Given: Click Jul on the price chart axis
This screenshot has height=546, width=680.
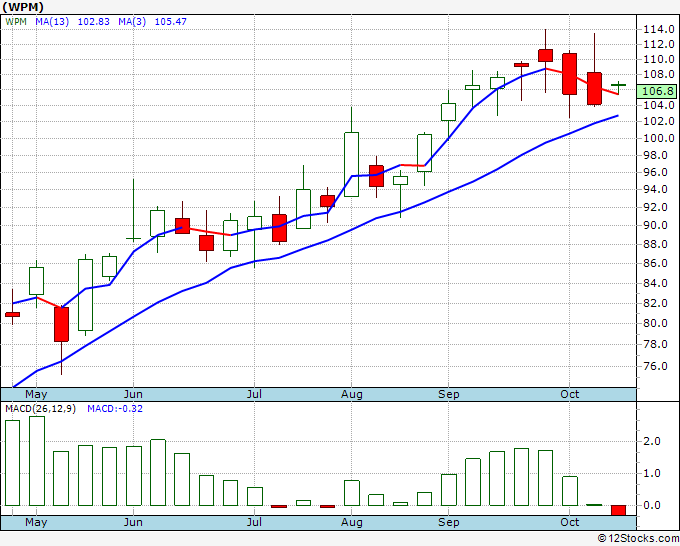Looking at the screenshot, I should [254, 394].
